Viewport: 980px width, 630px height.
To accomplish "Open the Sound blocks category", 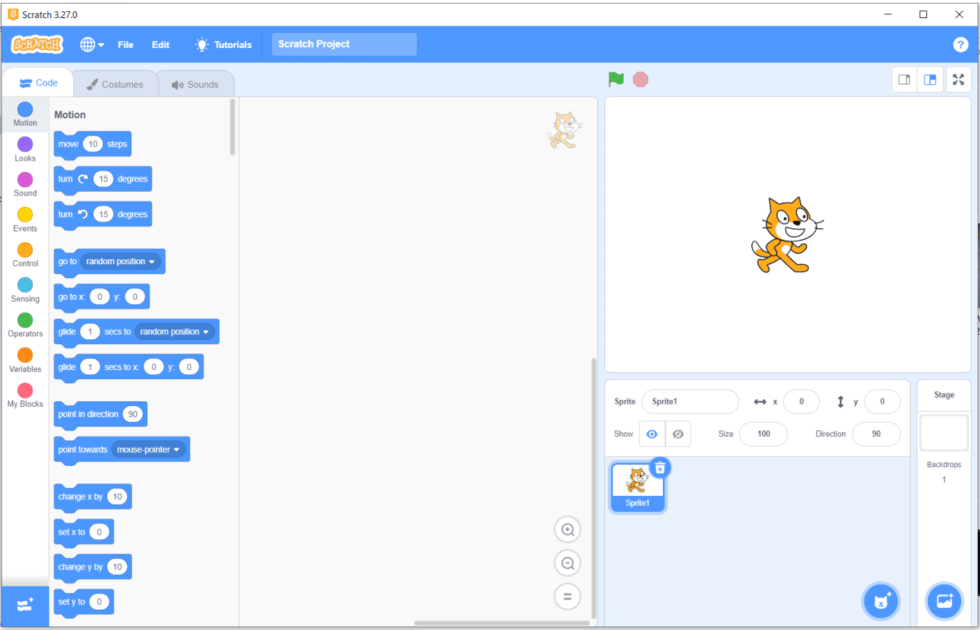I will 24,178.
